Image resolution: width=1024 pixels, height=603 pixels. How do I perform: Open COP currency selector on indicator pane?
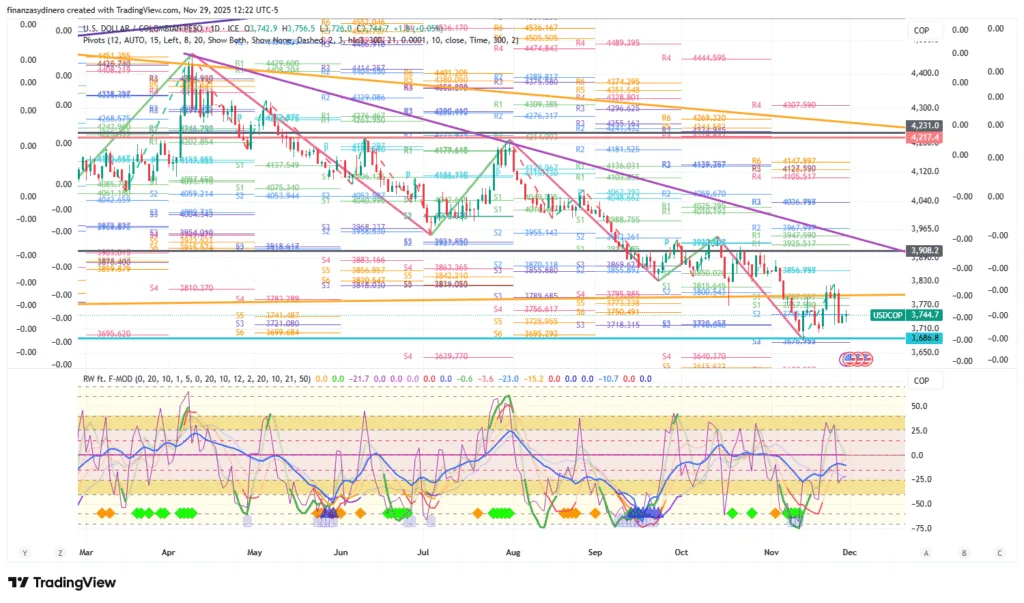[x=921, y=380]
